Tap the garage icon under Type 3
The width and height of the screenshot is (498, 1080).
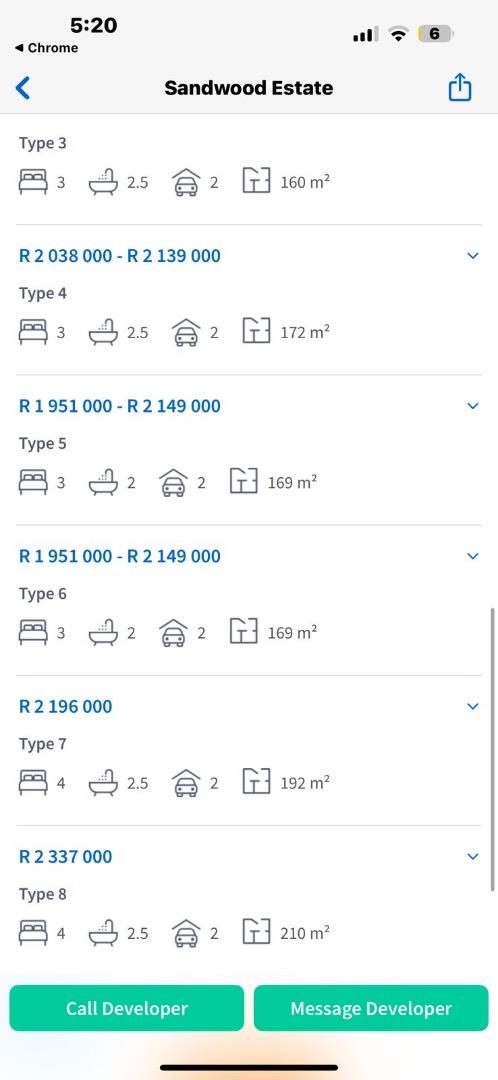(x=186, y=183)
